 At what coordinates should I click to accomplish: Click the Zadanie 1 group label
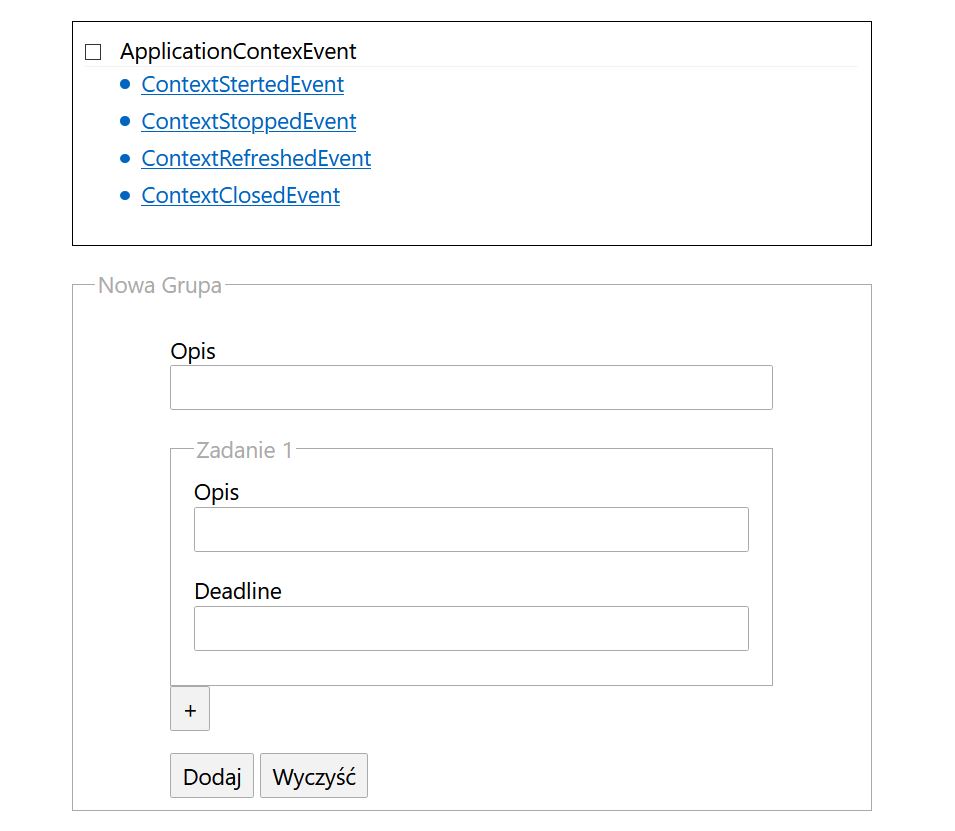click(x=243, y=450)
